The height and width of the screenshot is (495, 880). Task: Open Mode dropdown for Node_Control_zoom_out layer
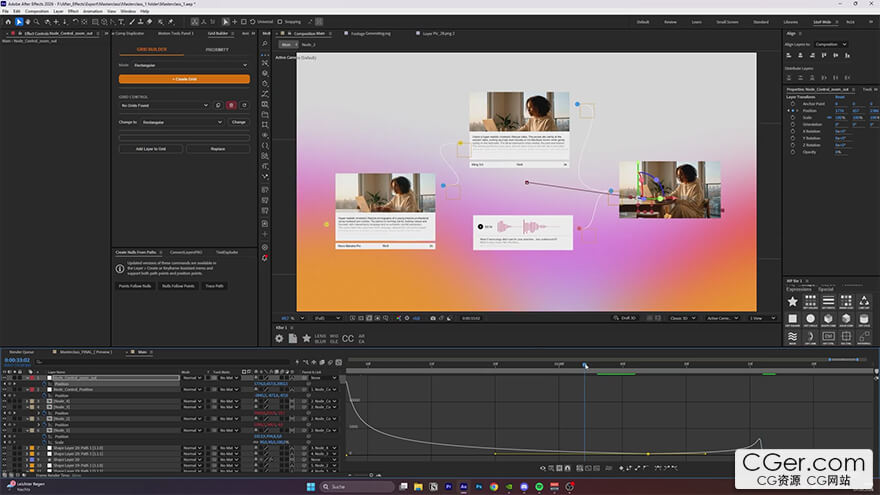pos(192,378)
